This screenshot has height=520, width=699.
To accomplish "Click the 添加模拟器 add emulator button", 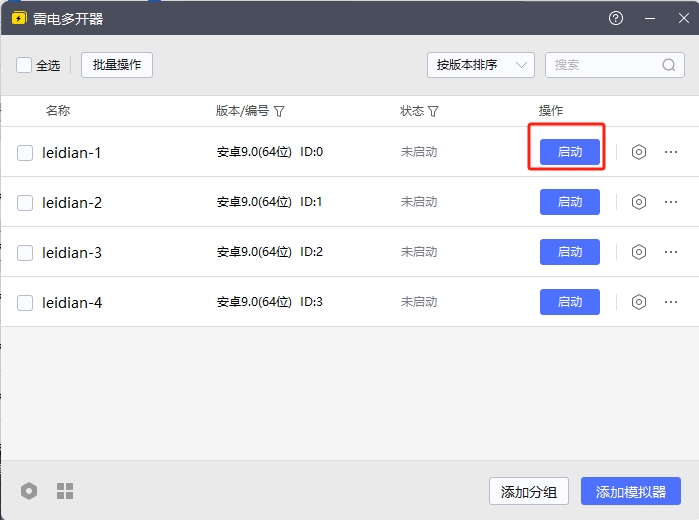I will pyautogui.click(x=631, y=491).
